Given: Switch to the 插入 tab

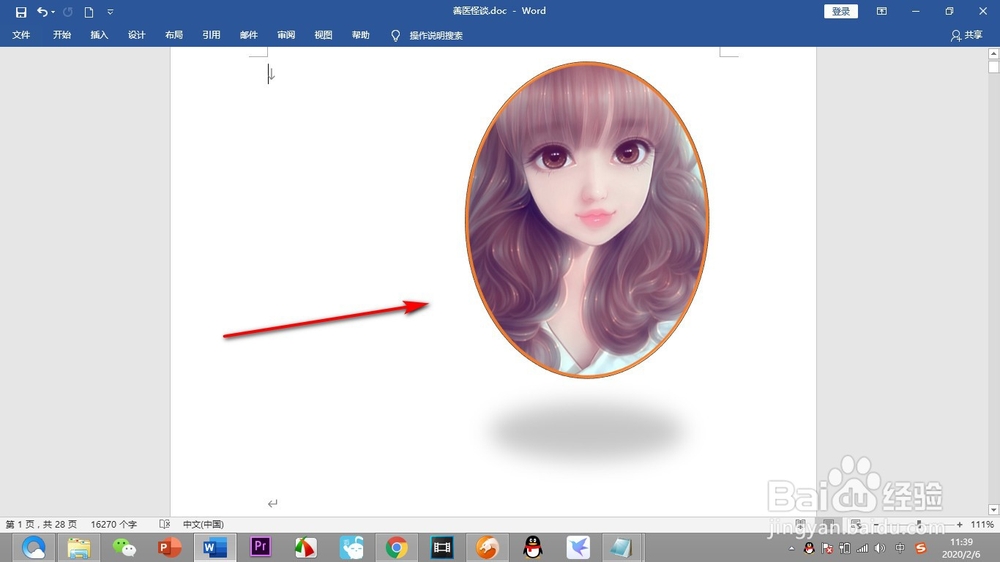Looking at the screenshot, I should (99, 35).
